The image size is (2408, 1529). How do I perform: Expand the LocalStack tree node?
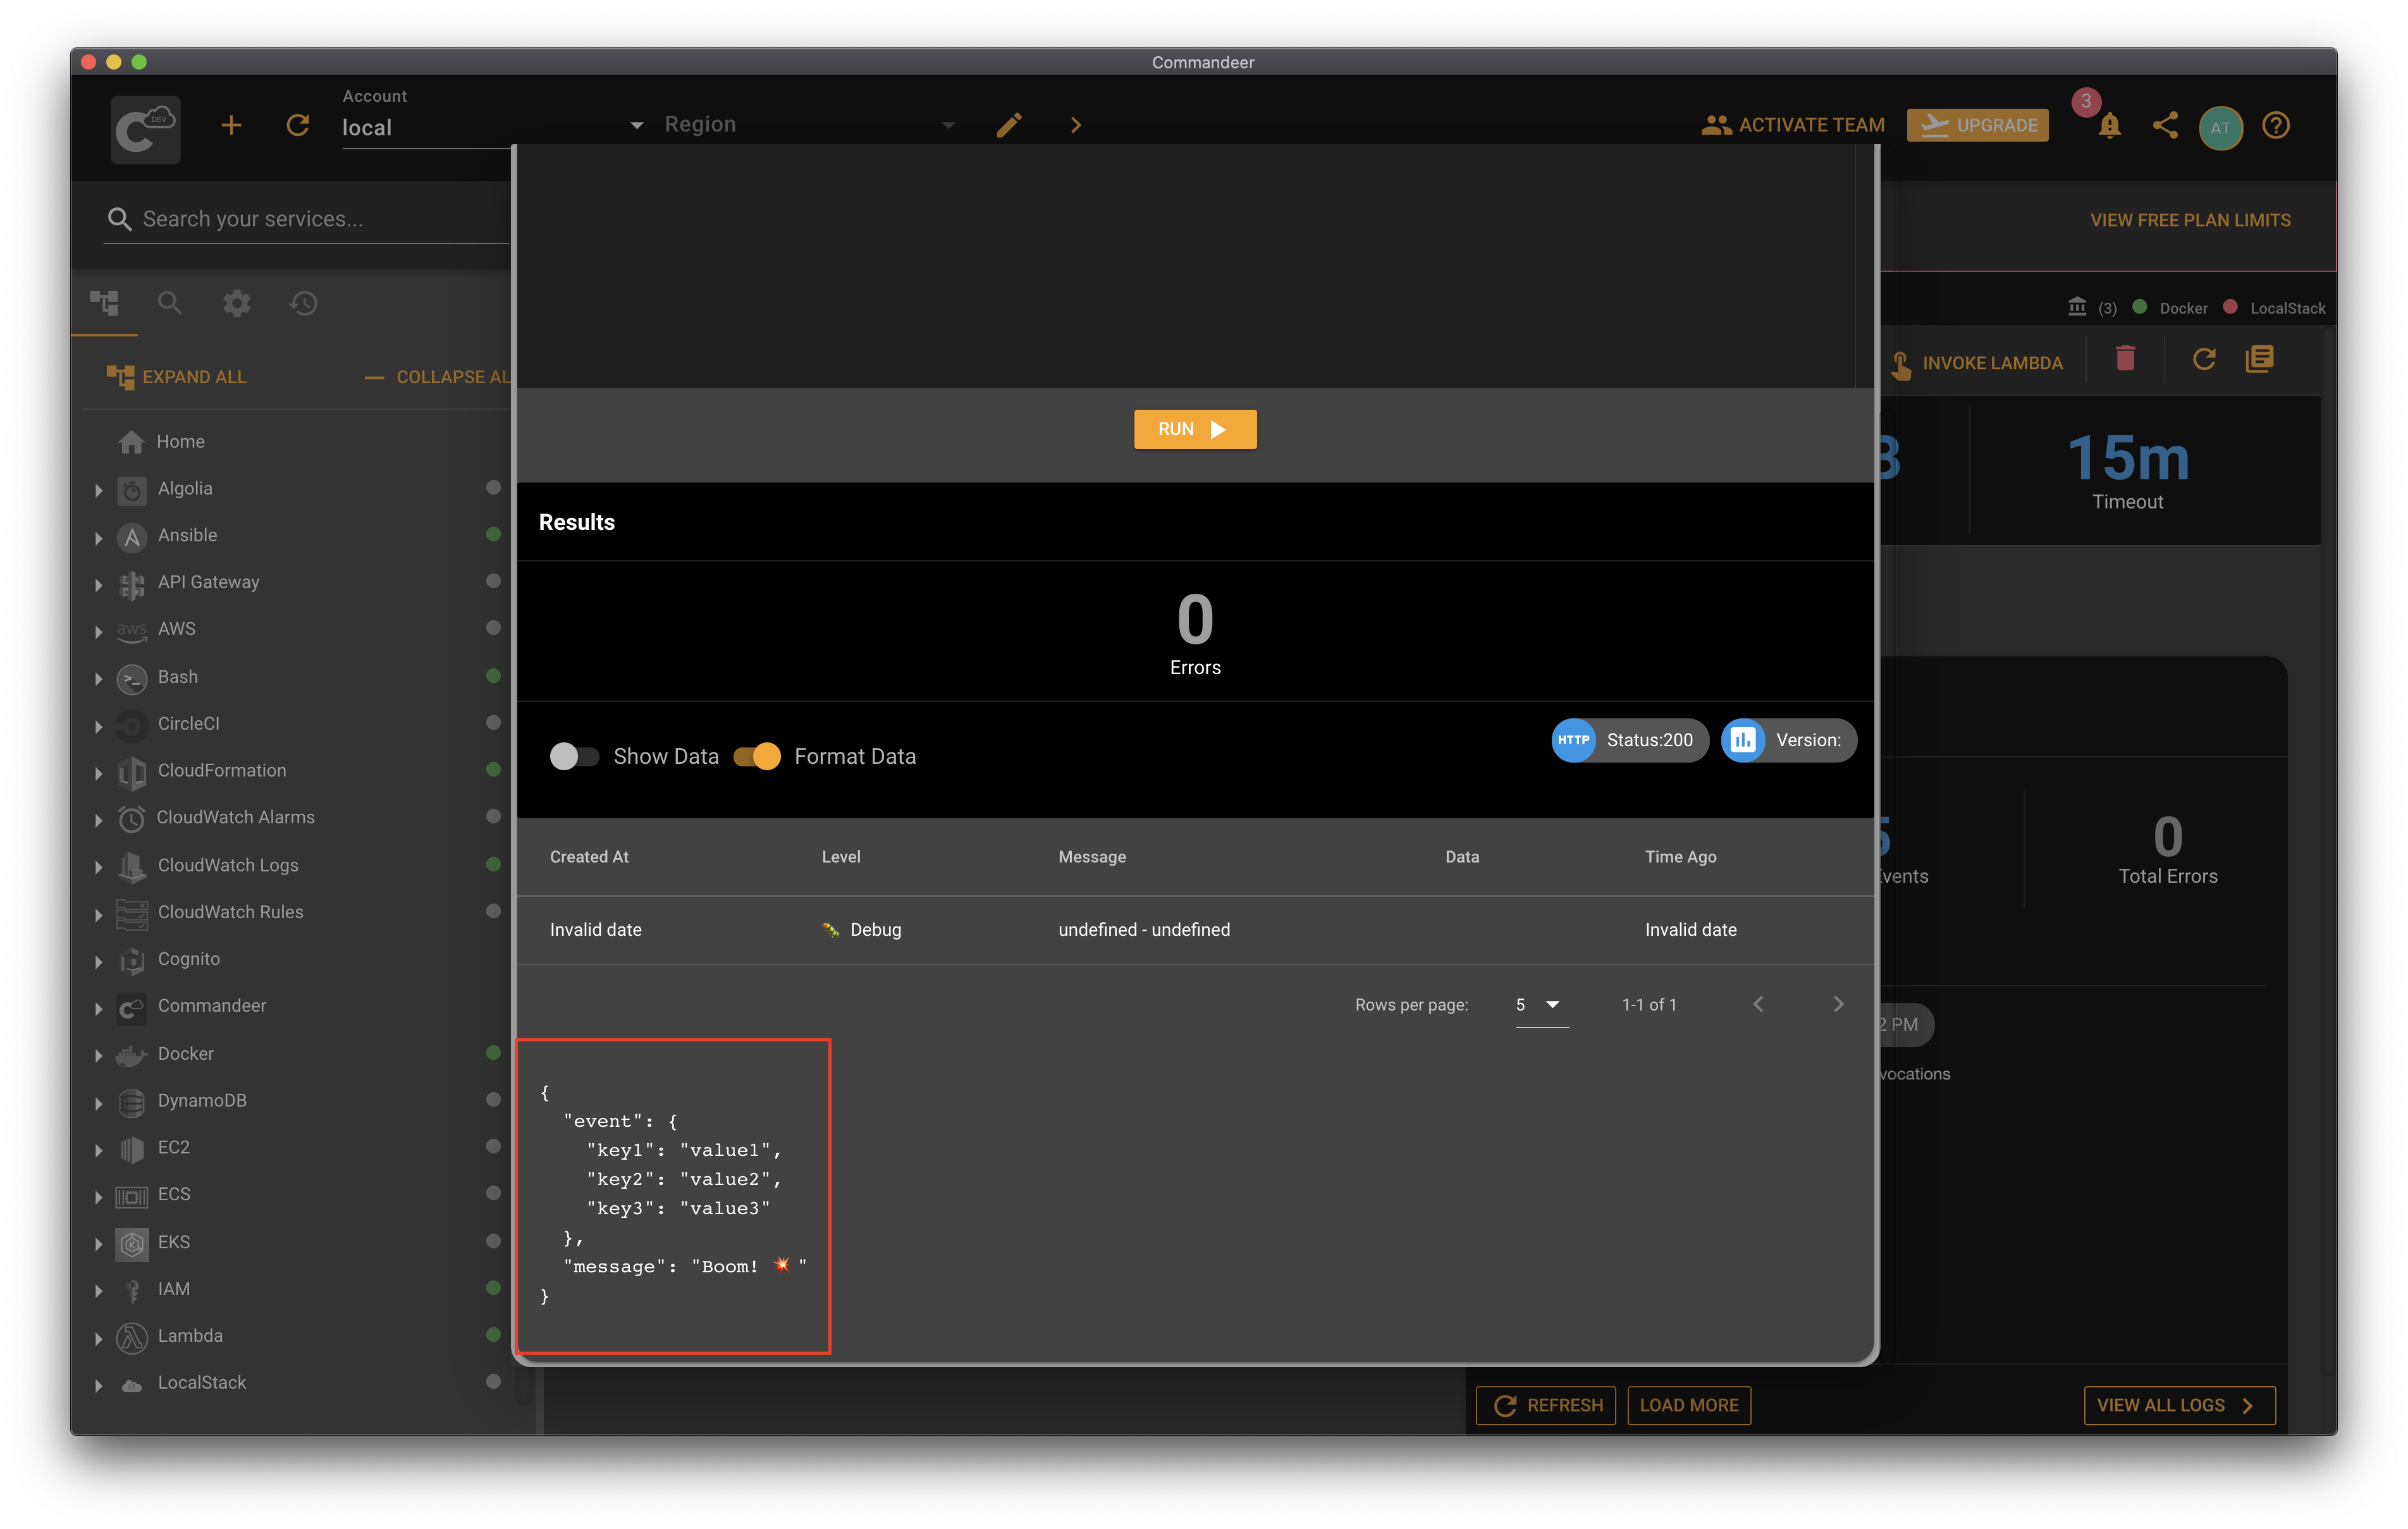tap(99, 1385)
